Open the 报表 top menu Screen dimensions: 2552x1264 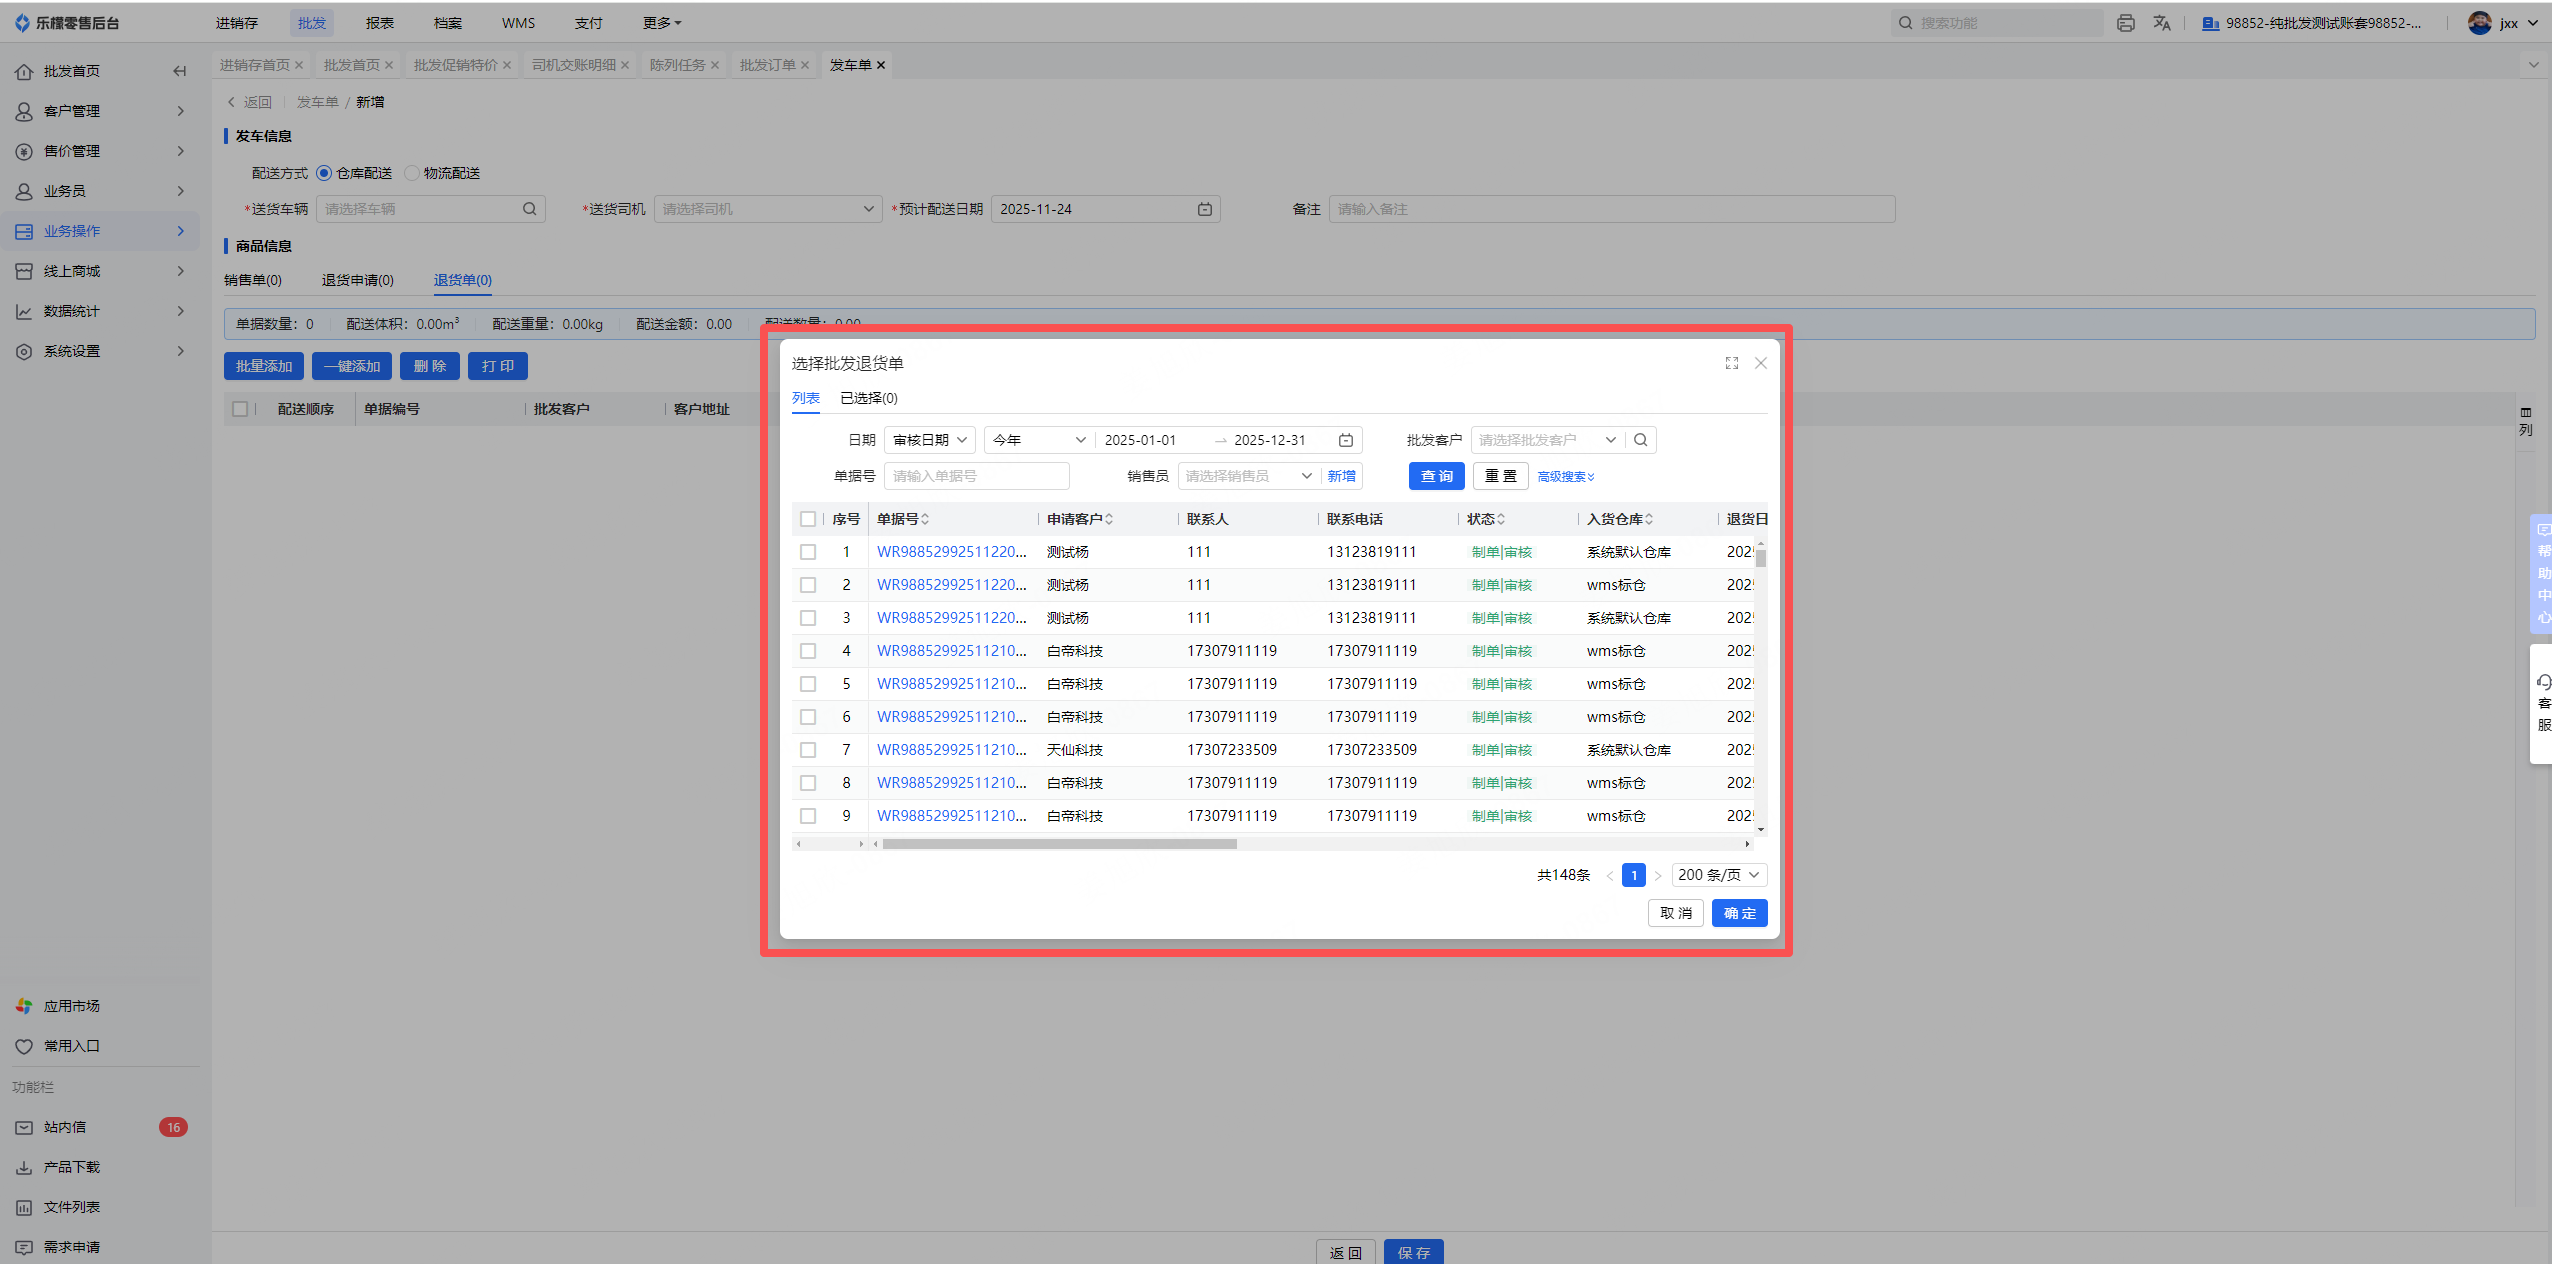[x=379, y=23]
